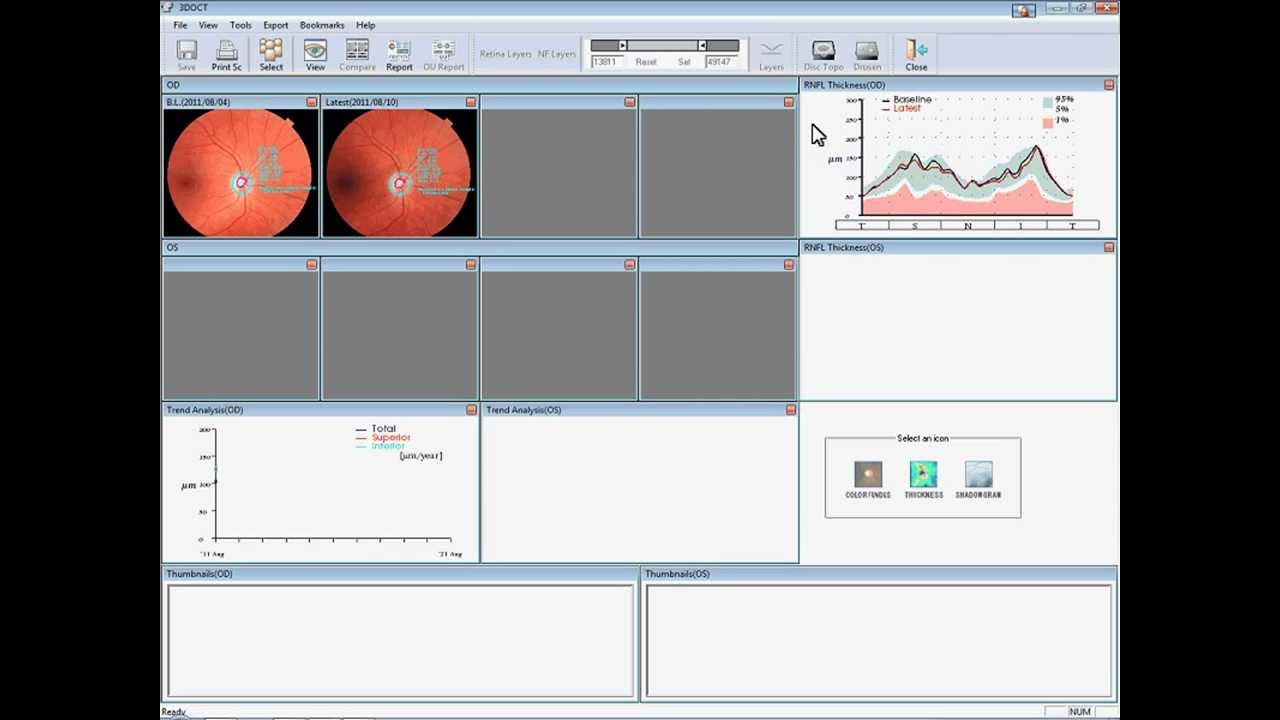Click the Drusen toolbar icon

click(x=867, y=55)
